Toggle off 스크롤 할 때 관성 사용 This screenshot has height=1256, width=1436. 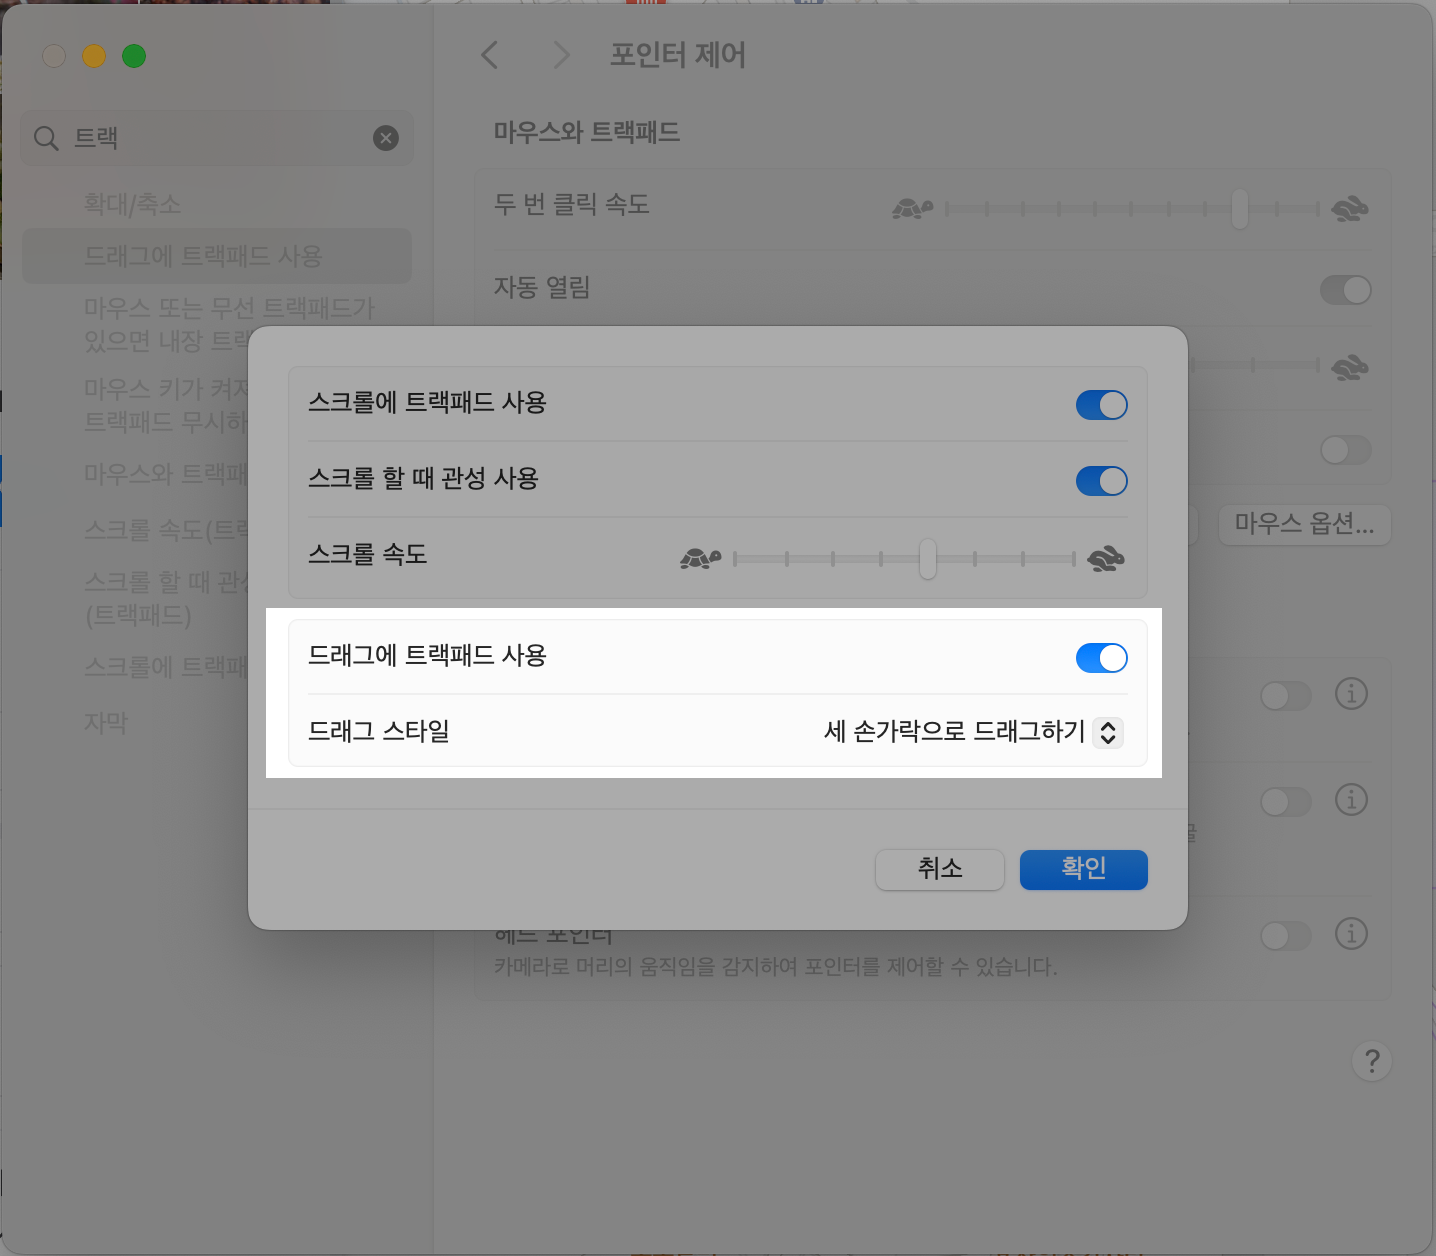click(1101, 481)
